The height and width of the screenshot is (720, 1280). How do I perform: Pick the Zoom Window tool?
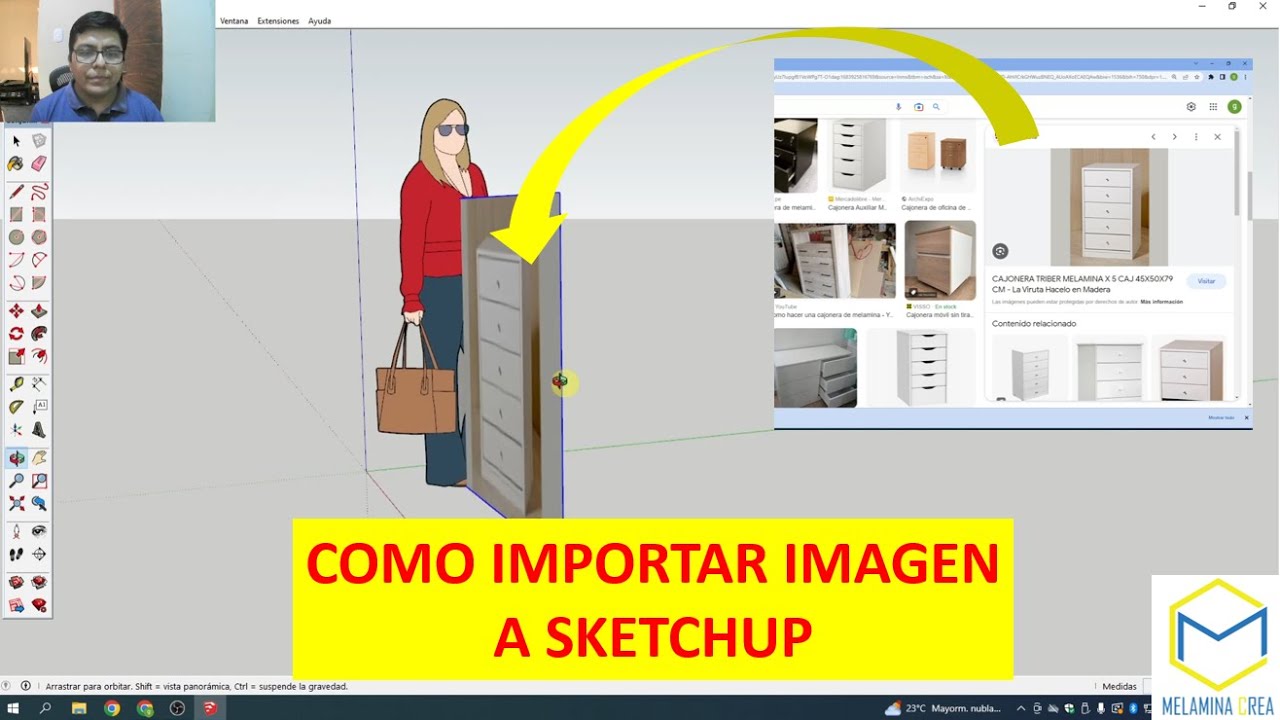(x=39, y=481)
